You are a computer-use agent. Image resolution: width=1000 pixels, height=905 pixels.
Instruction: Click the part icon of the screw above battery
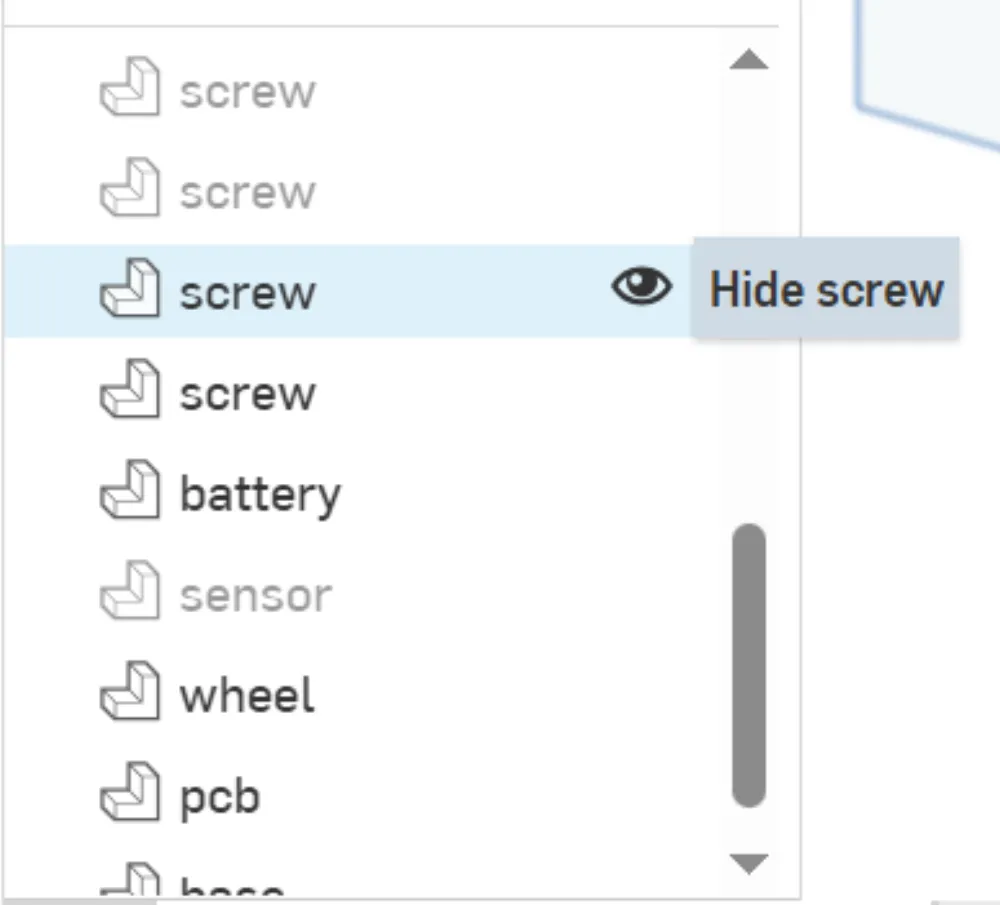[129, 393]
